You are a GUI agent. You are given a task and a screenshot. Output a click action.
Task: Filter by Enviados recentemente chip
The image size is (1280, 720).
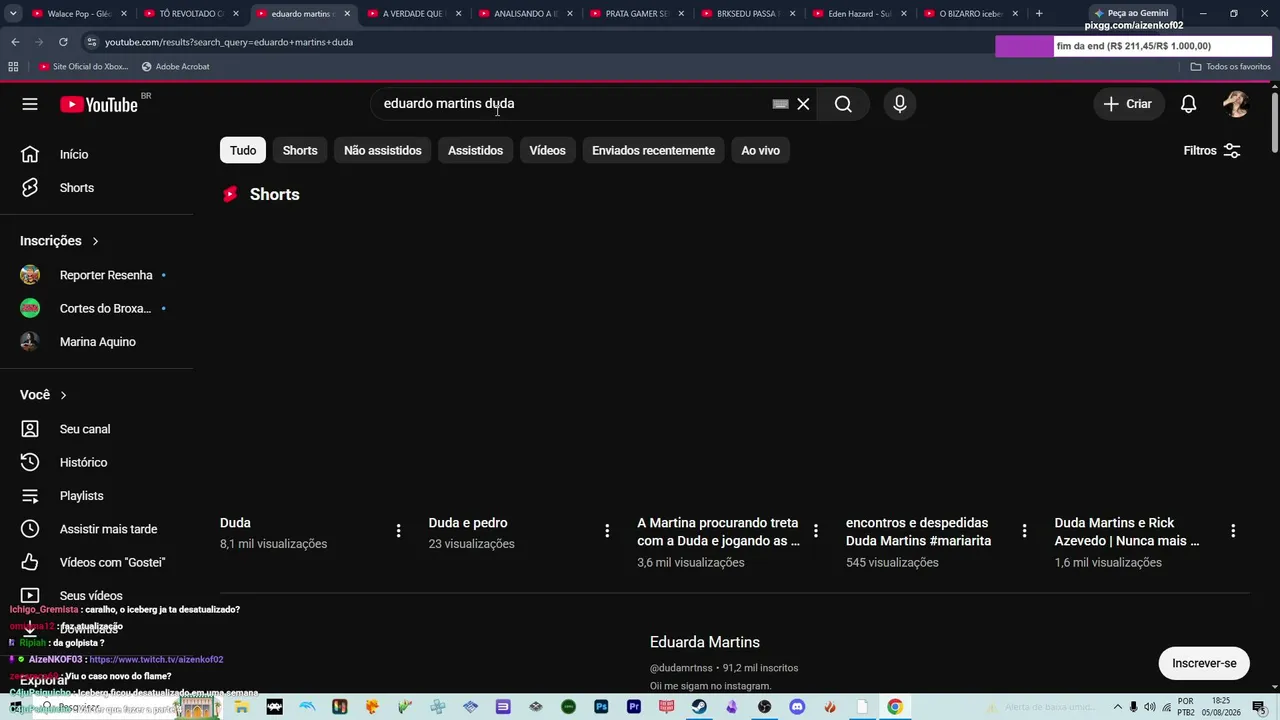coord(653,150)
